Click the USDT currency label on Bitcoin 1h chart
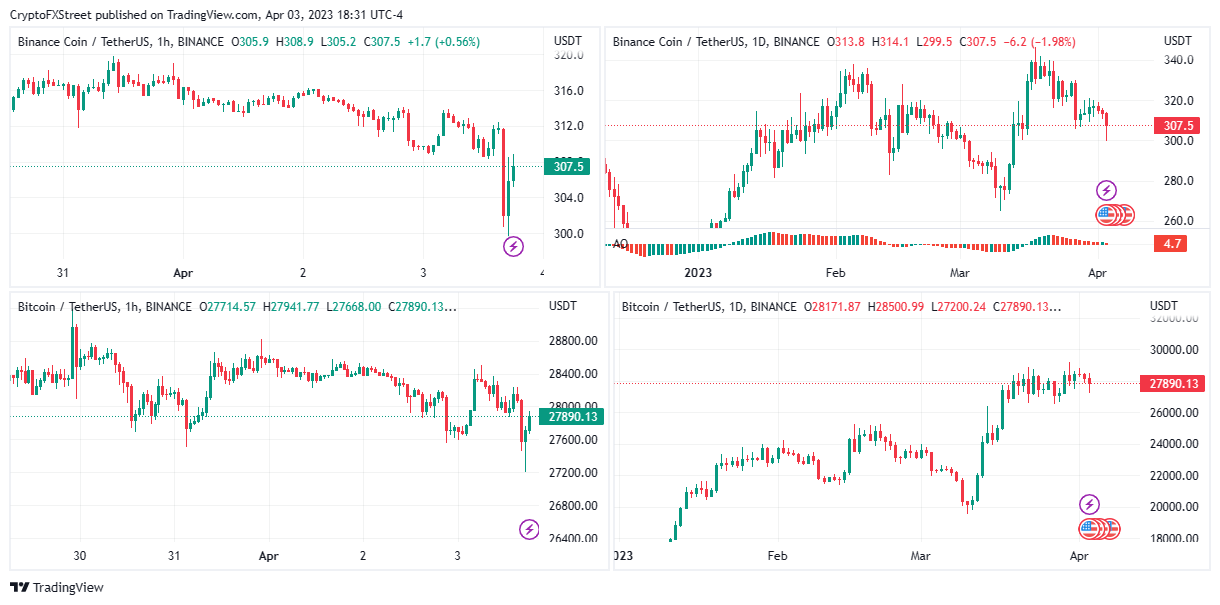1220x605 pixels. point(563,306)
